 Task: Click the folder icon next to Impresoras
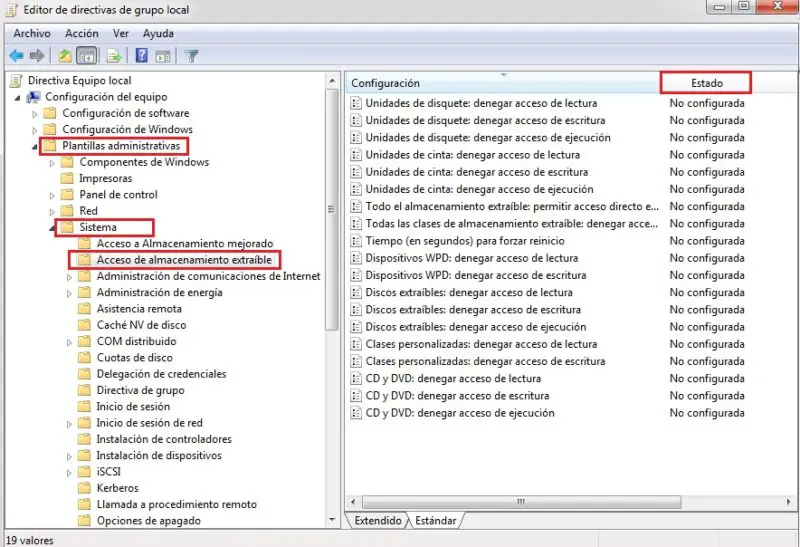pyautogui.click(x=67, y=178)
